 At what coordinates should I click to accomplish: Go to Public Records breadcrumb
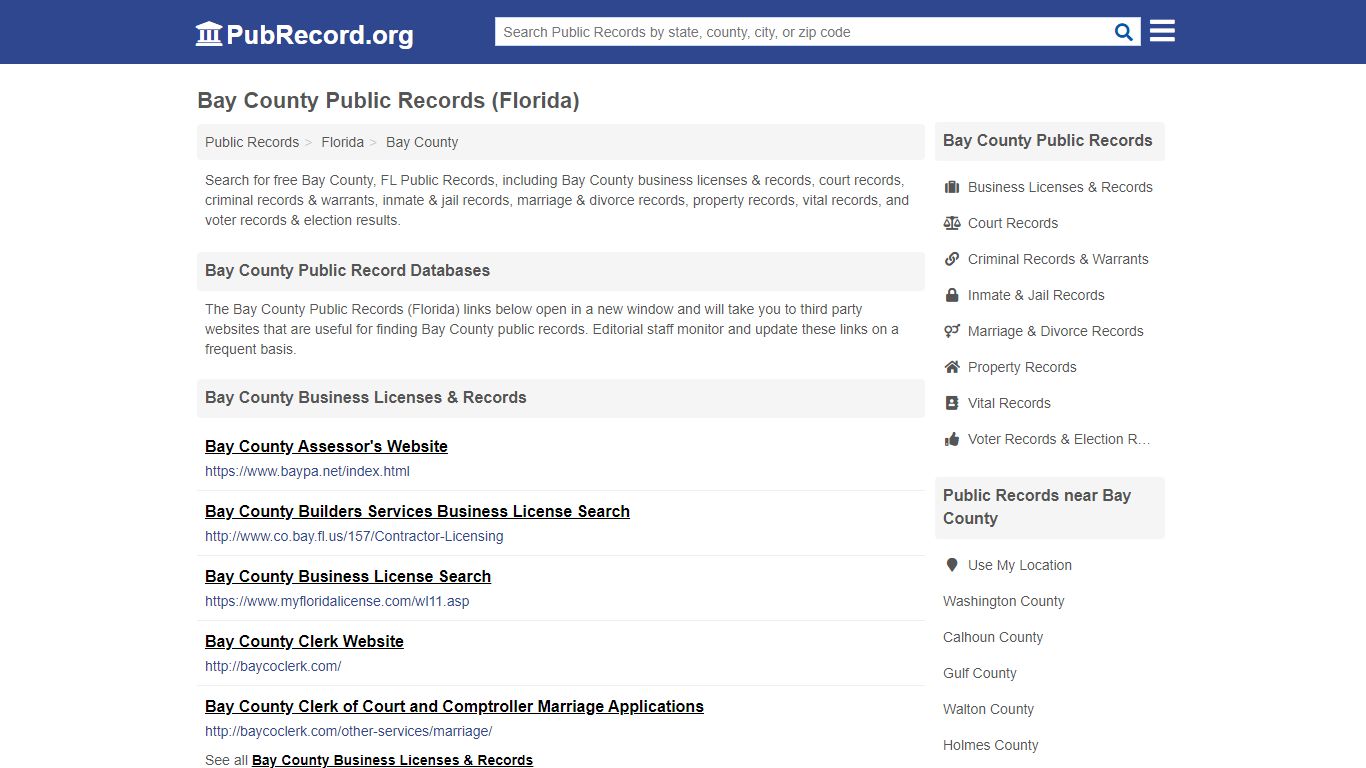pyautogui.click(x=252, y=142)
